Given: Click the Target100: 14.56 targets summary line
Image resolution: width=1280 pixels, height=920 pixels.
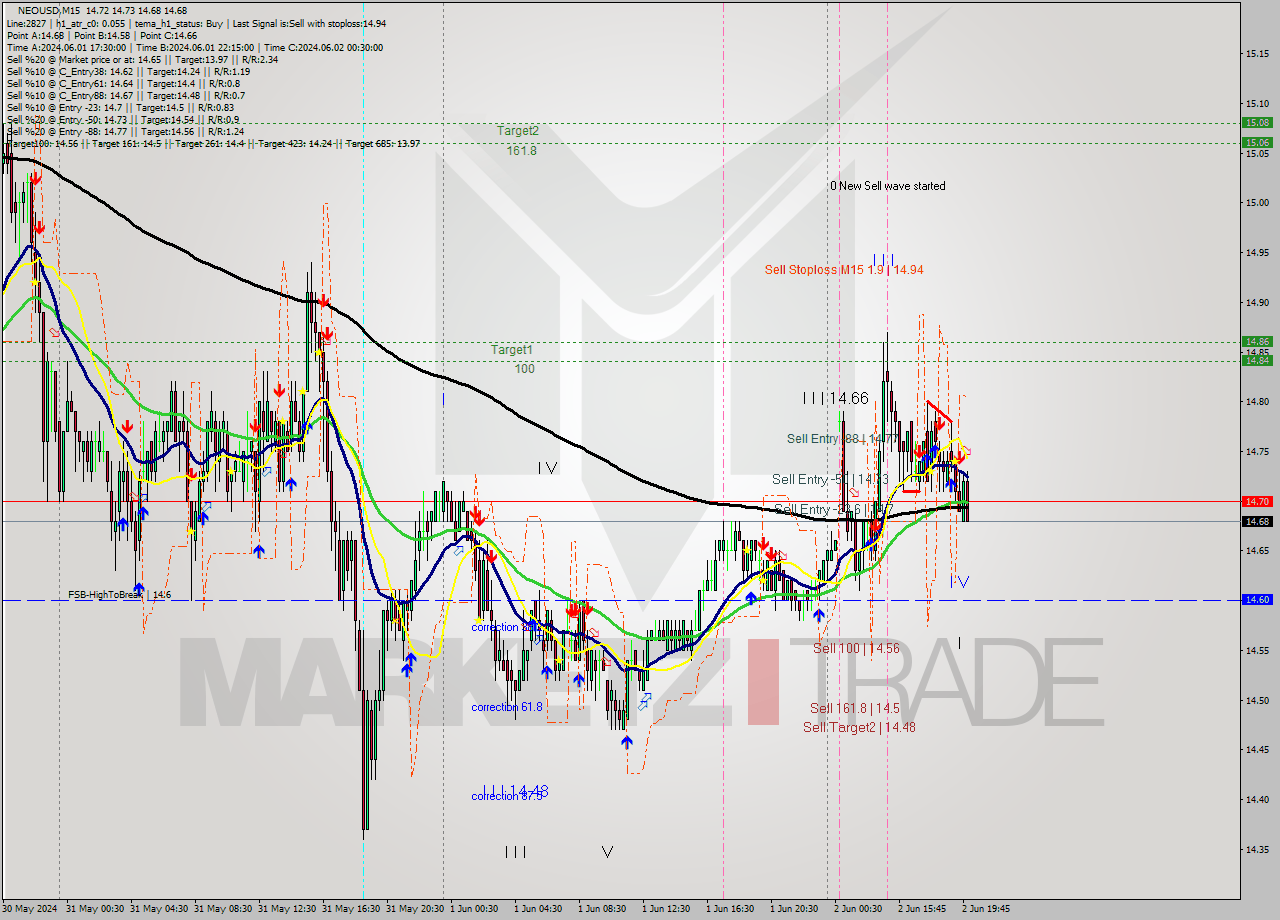Looking at the screenshot, I should coord(213,143).
